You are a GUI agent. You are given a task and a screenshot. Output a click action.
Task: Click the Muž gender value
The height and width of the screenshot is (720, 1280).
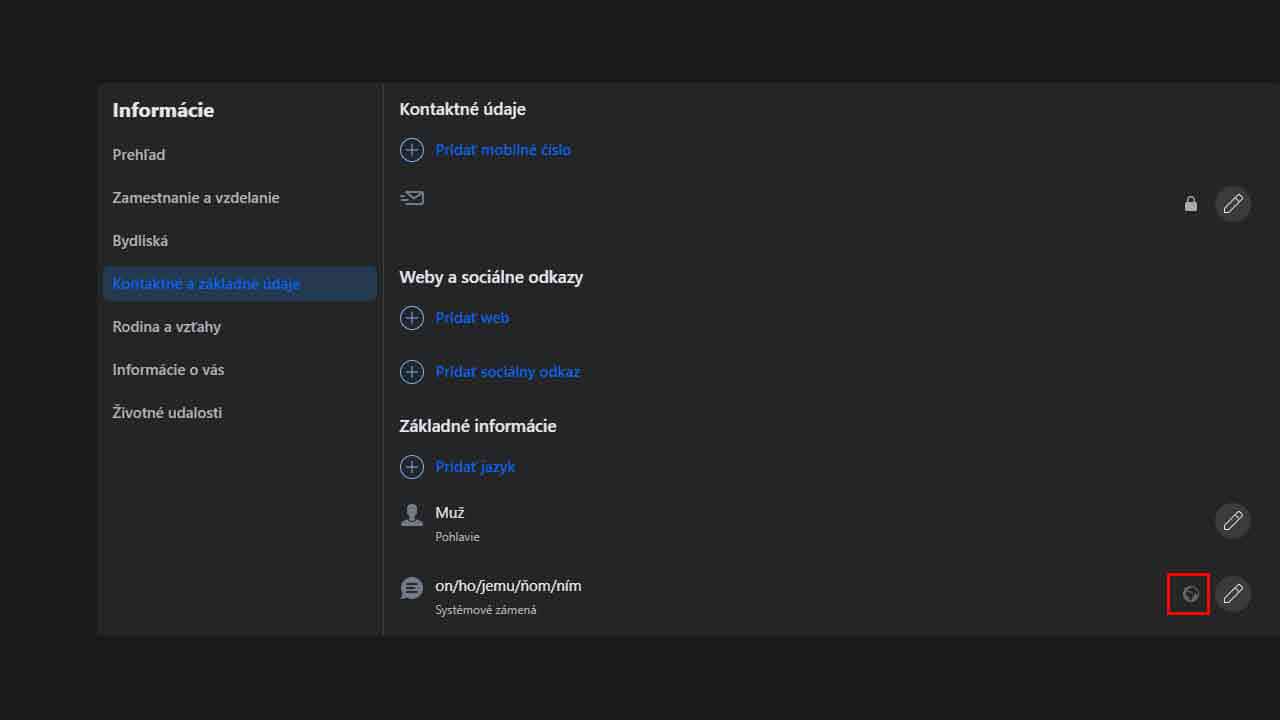450,513
